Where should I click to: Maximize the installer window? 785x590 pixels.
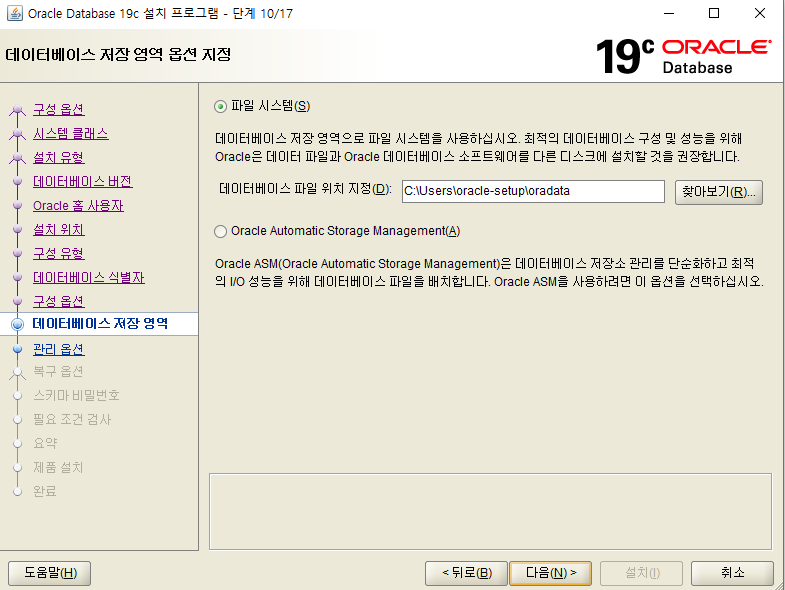(714, 14)
